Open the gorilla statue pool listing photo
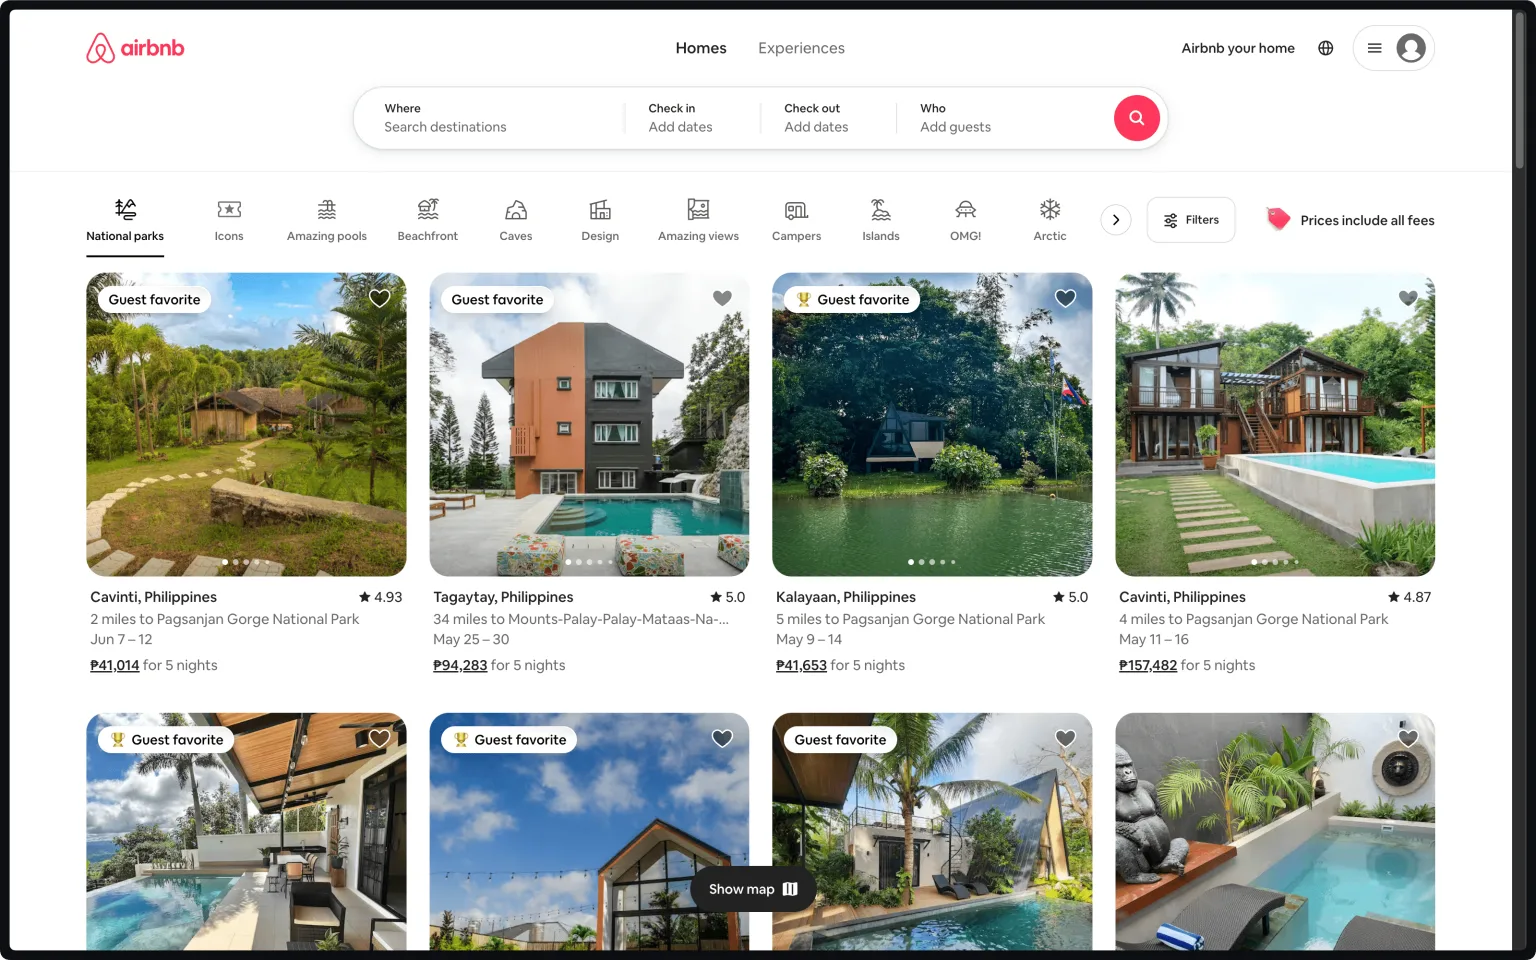 click(1275, 831)
